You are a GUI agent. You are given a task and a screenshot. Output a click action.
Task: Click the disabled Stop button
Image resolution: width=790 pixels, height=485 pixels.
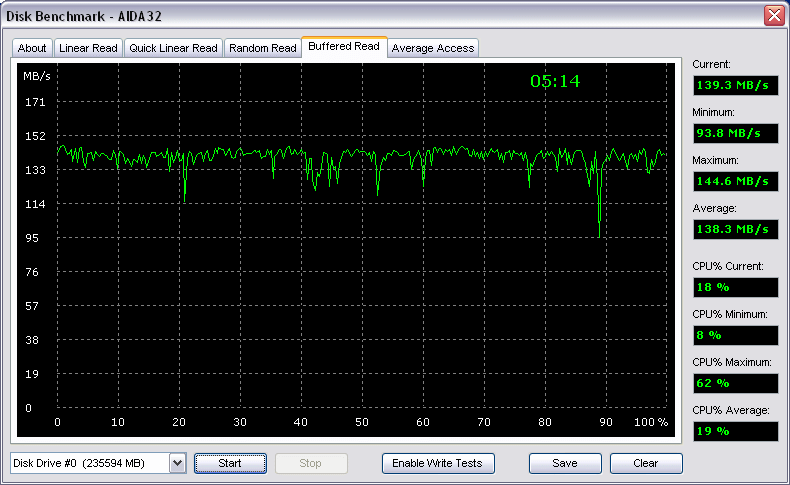(x=311, y=463)
